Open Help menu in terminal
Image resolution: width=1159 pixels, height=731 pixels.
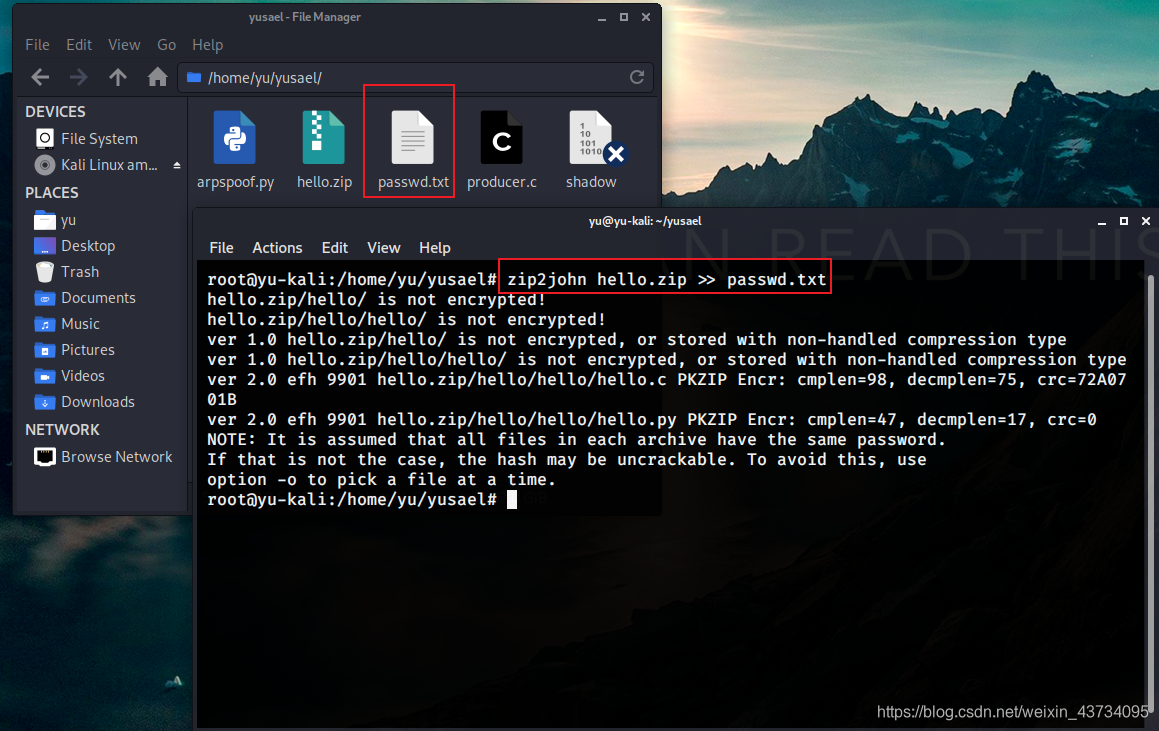coord(435,248)
